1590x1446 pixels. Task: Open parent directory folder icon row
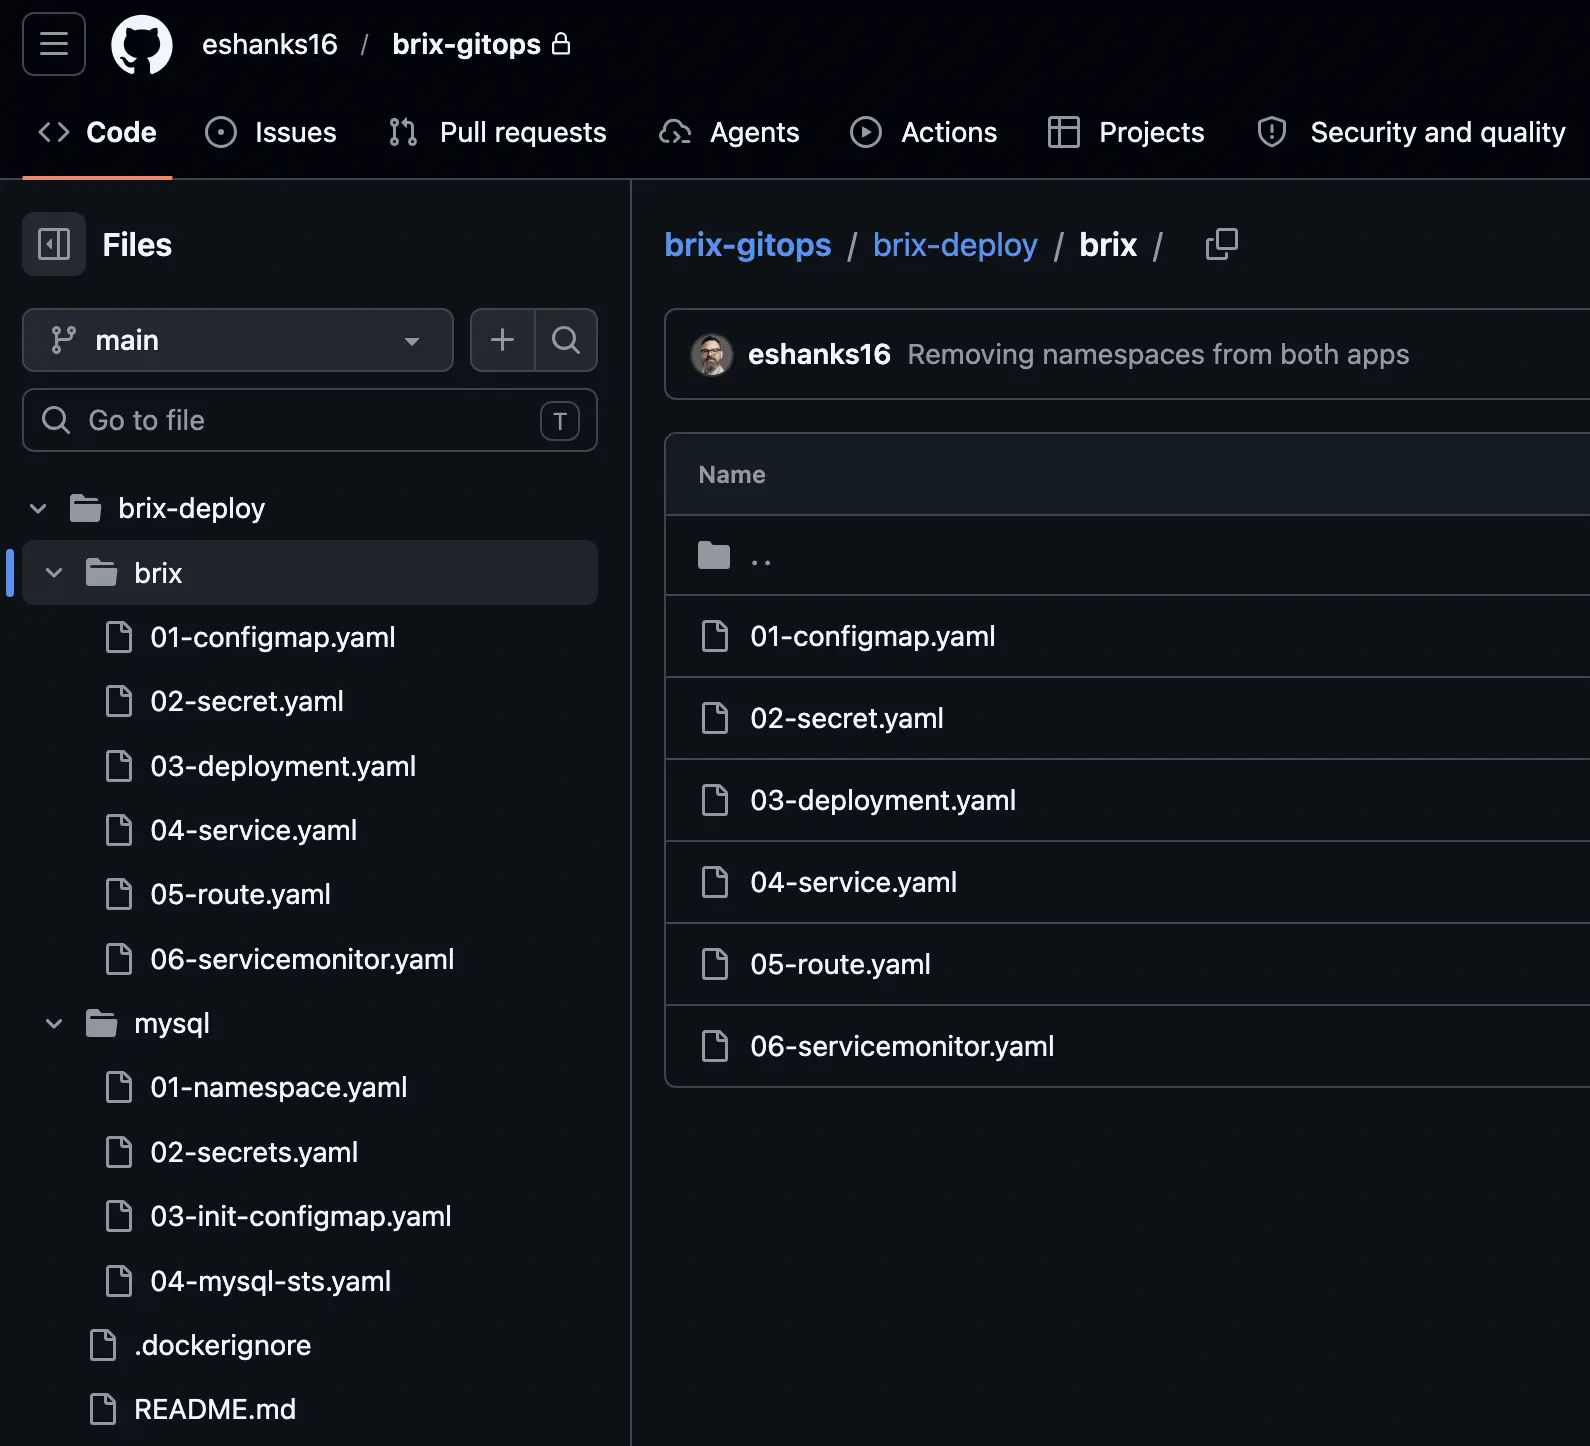click(x=714, y=555)
